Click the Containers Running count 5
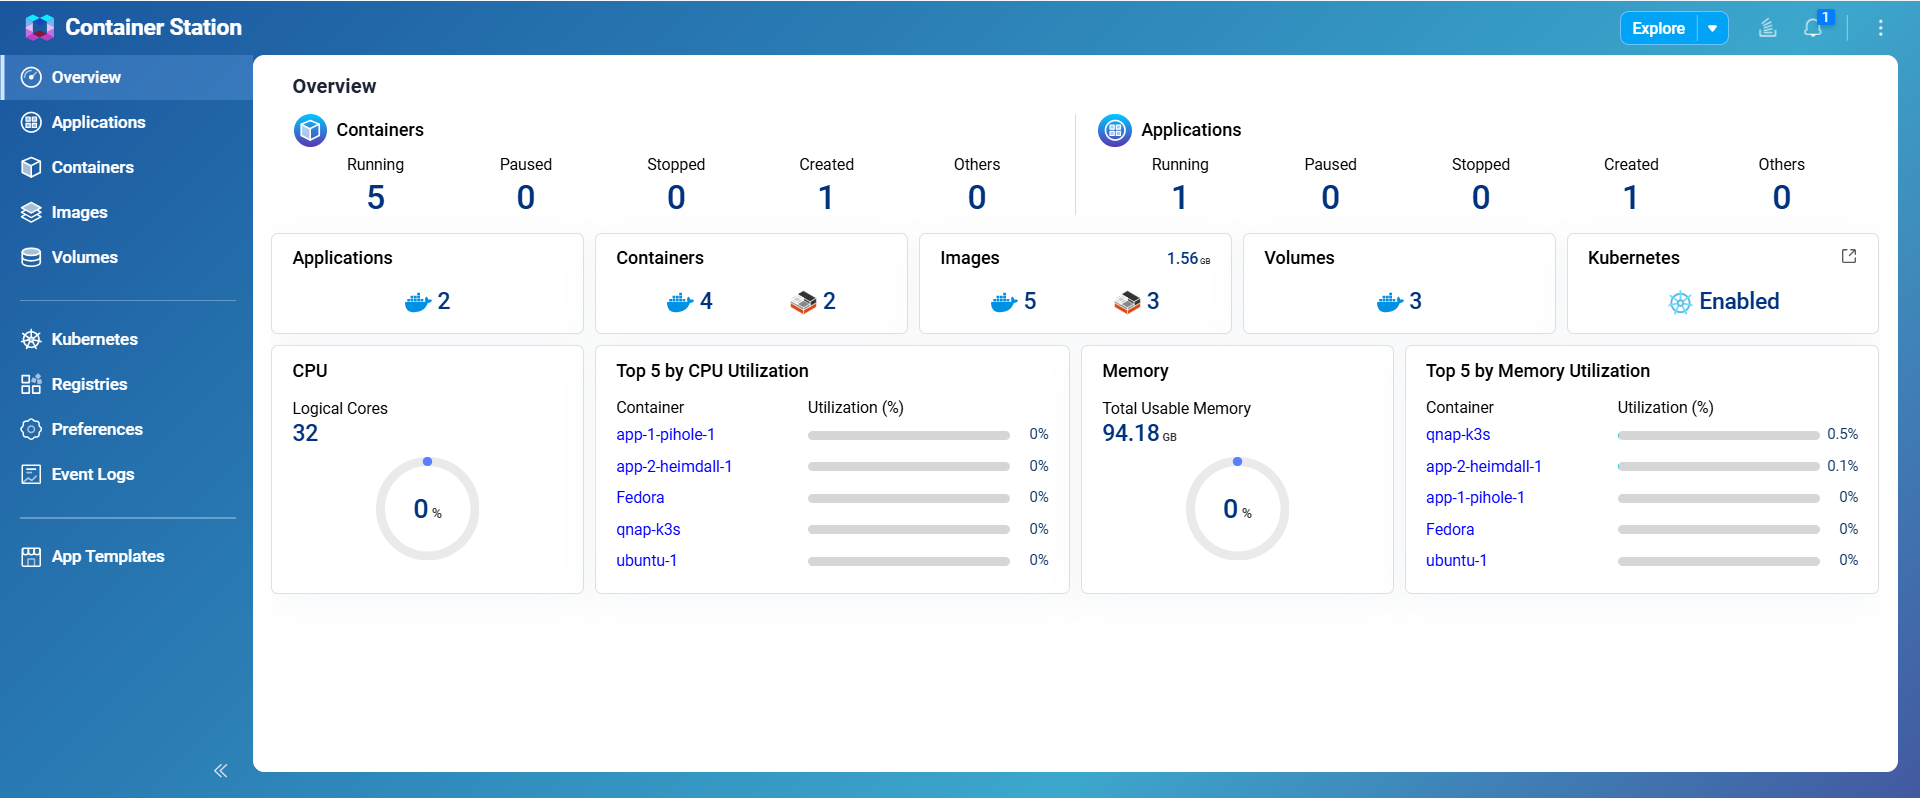 [x=376, y=198]
